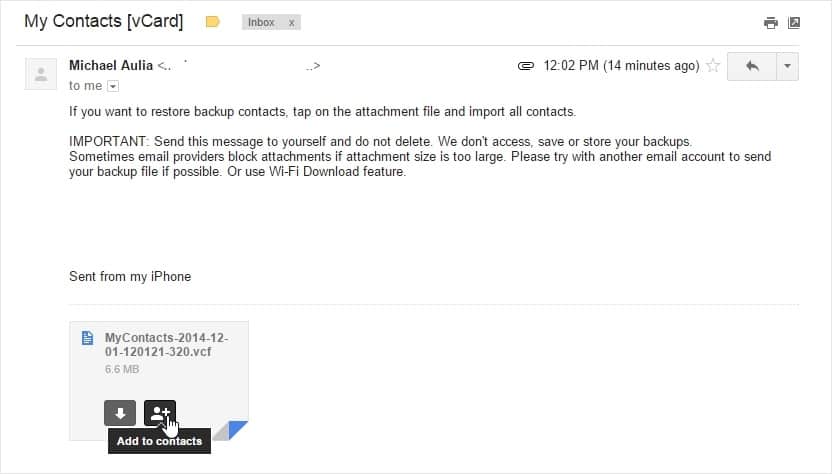Open the MyContacts-2014-12-01 file name
The image size is (832, 474).
(x=166, y=344)
